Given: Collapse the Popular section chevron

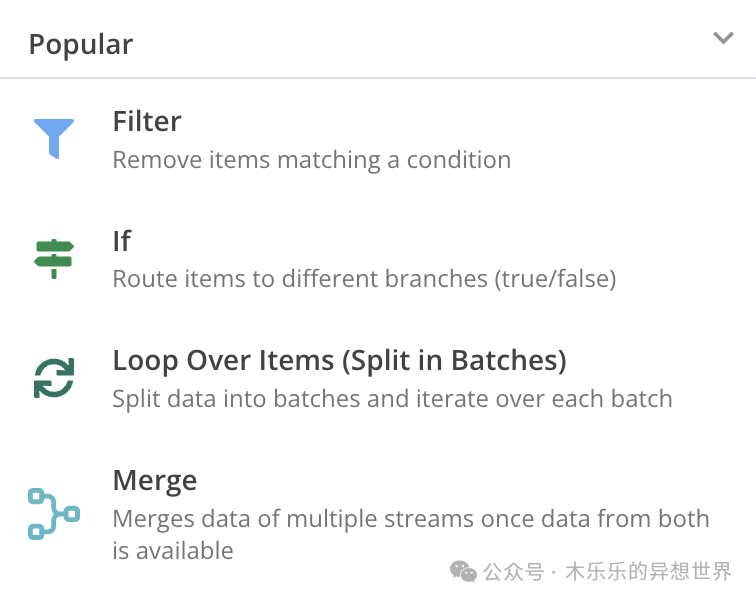Looking at the screenshot, I should 723,38.
